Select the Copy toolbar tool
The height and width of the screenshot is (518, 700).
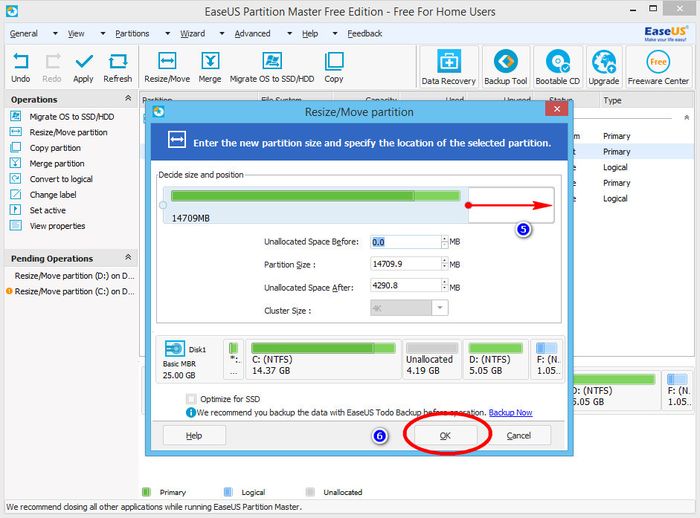(x=334, y=61)
